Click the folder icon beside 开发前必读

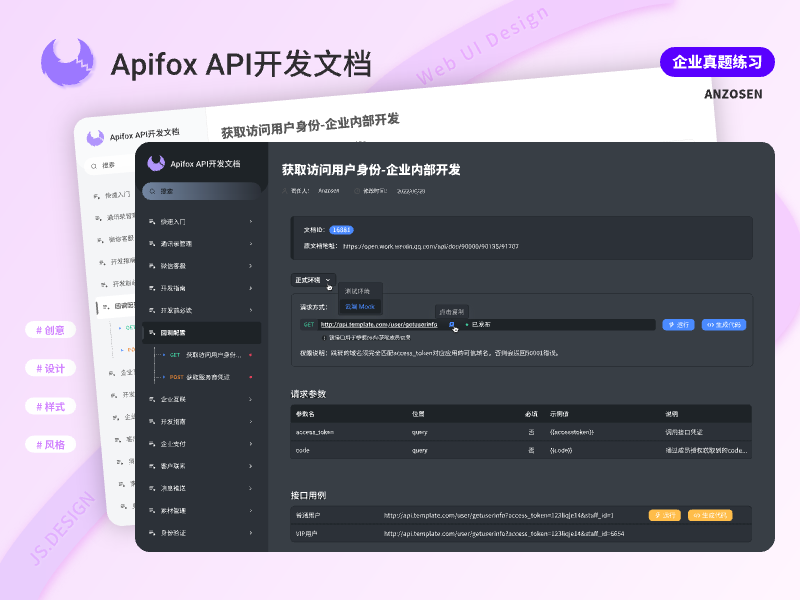pyautogui.click(x=152, y=310)
